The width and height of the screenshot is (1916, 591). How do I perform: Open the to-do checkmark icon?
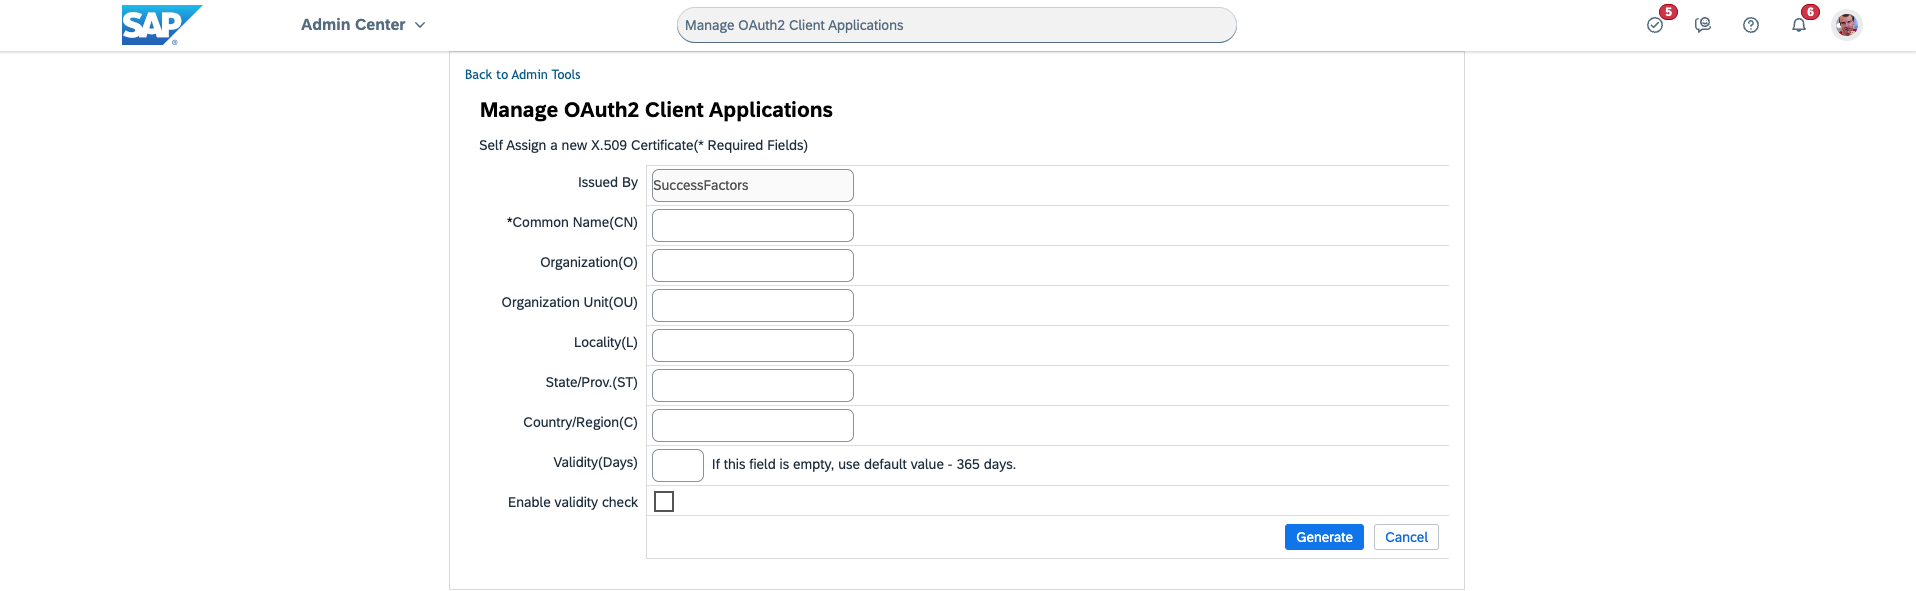(x=1655, y=25)
